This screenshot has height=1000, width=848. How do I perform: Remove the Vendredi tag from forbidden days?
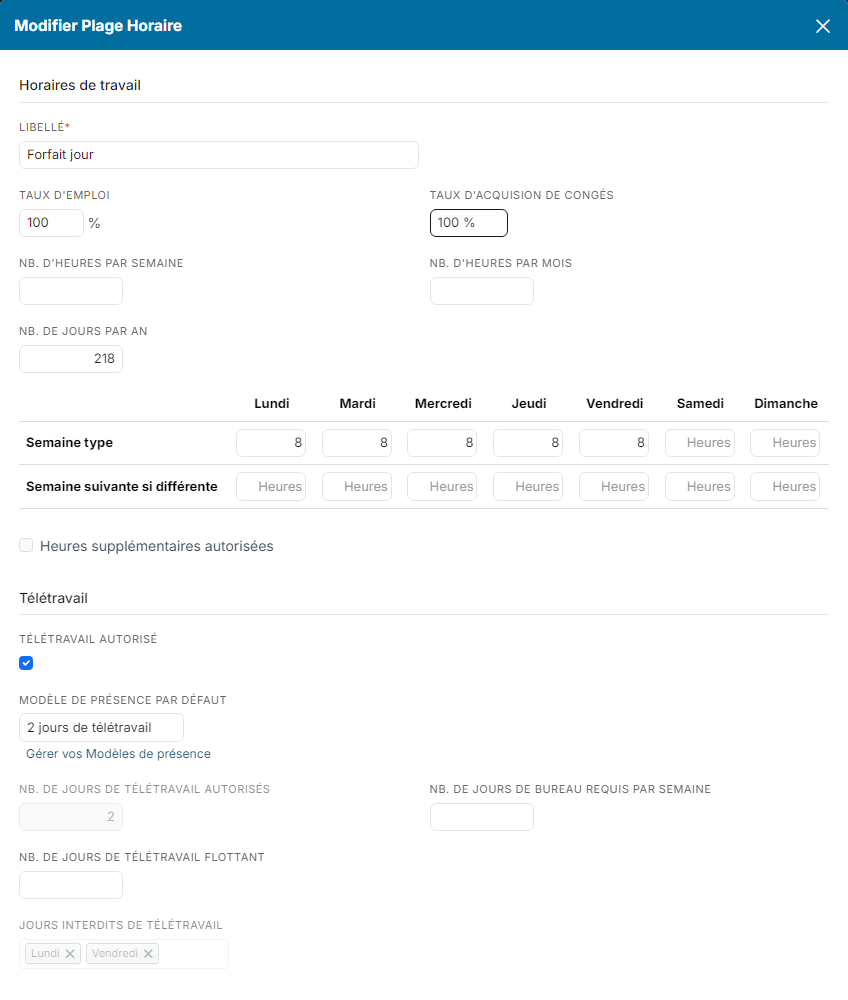click(x=148, y=953)
